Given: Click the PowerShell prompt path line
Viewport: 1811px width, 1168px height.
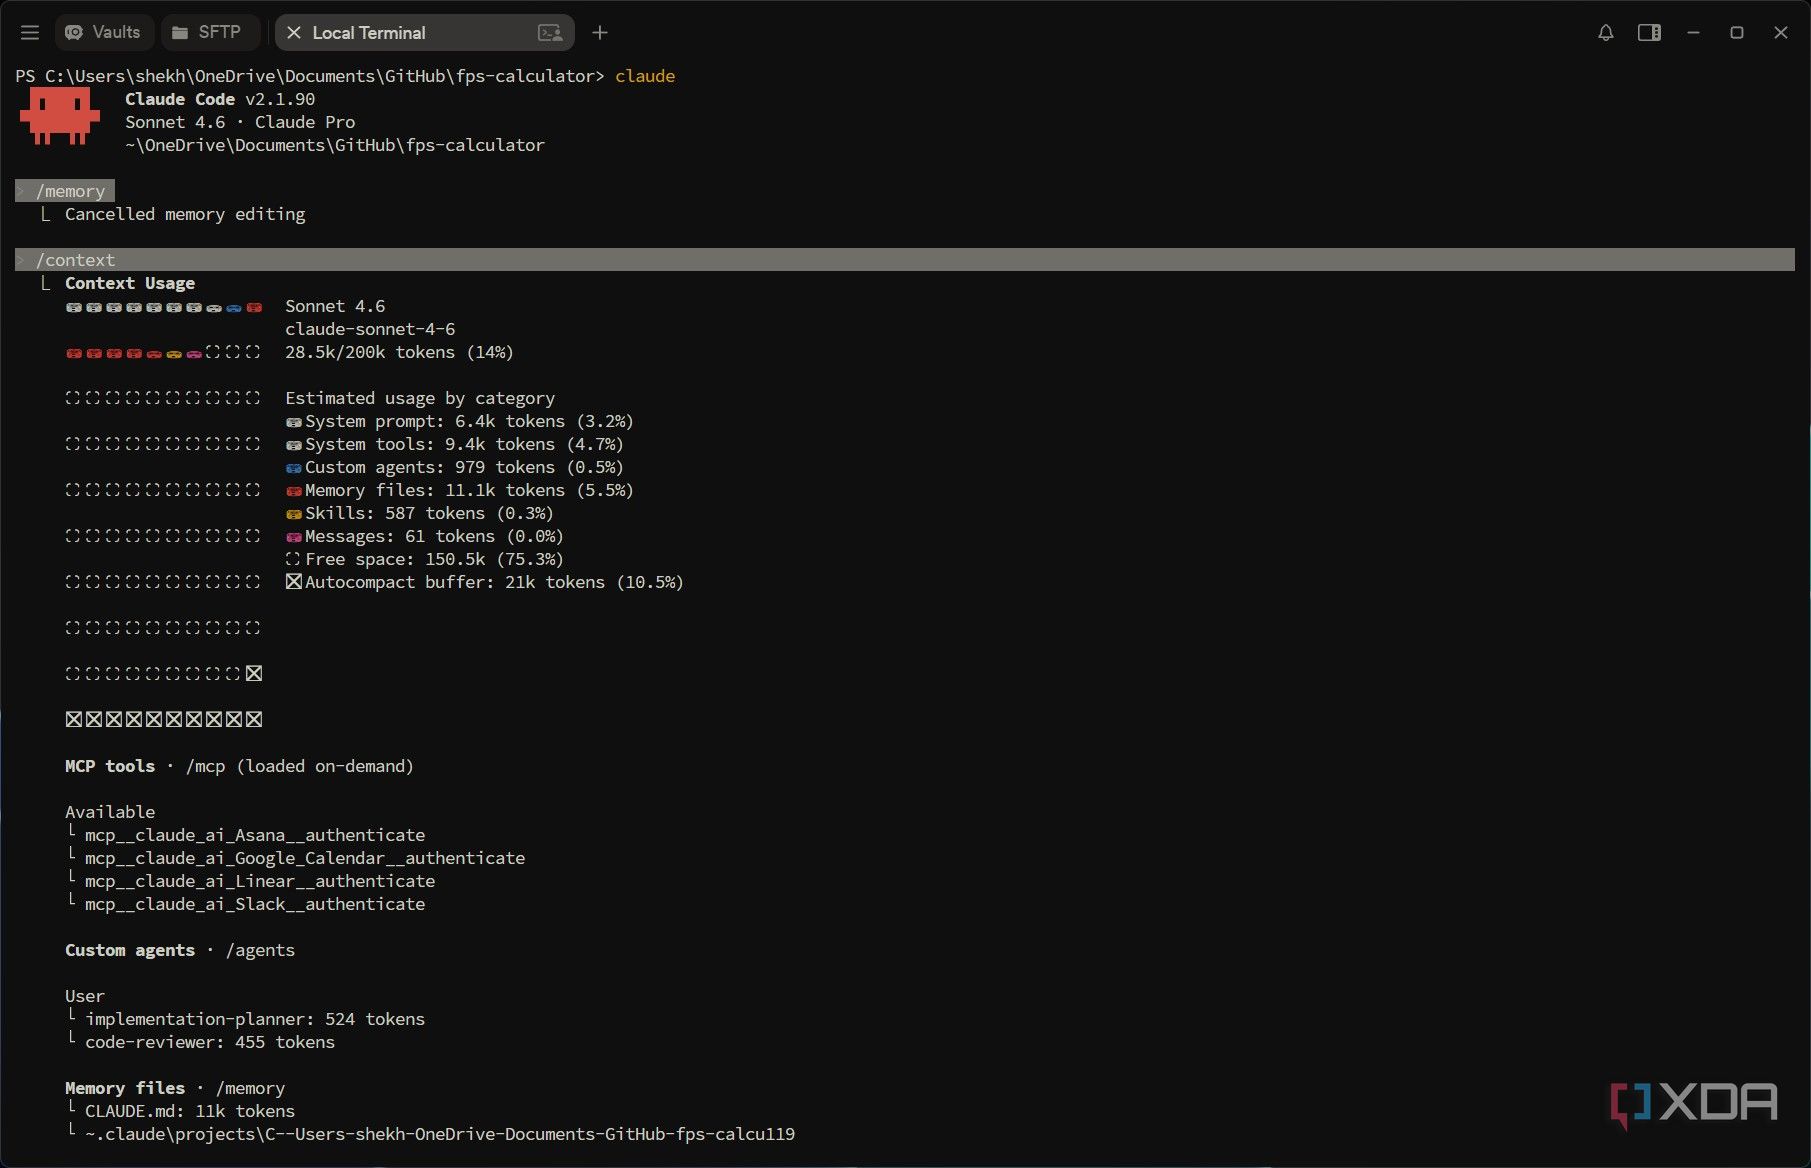Looking at the screenshot, I should 345,76.
